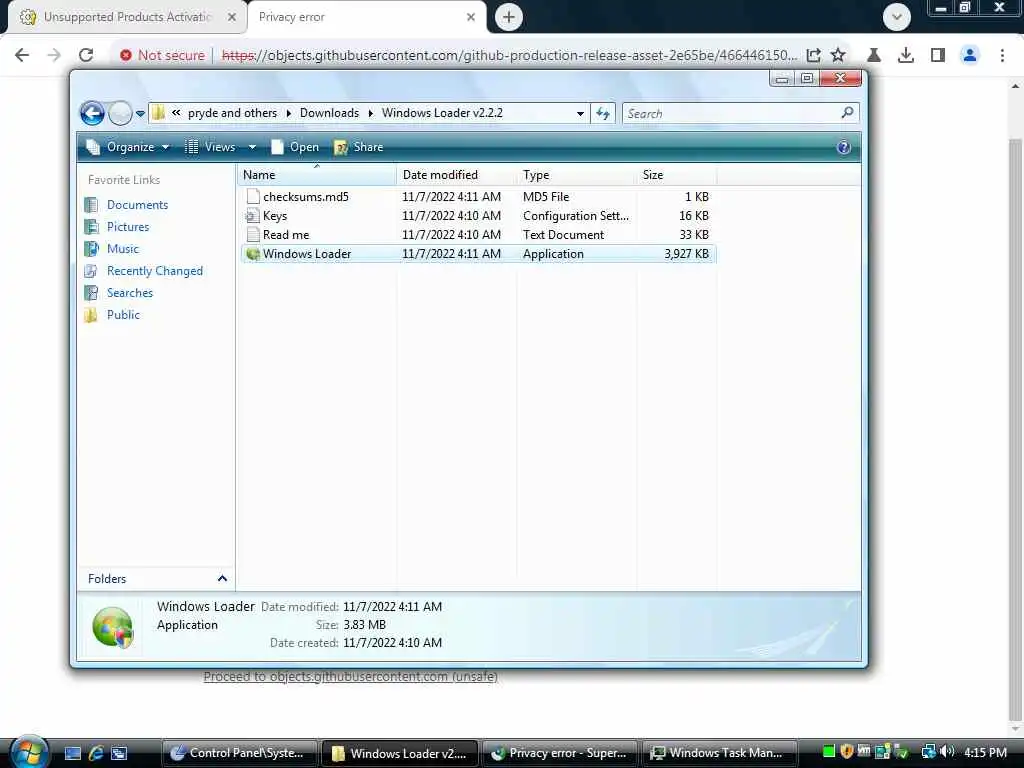Open the browser three-dot menu

(x=1002, y=56)
